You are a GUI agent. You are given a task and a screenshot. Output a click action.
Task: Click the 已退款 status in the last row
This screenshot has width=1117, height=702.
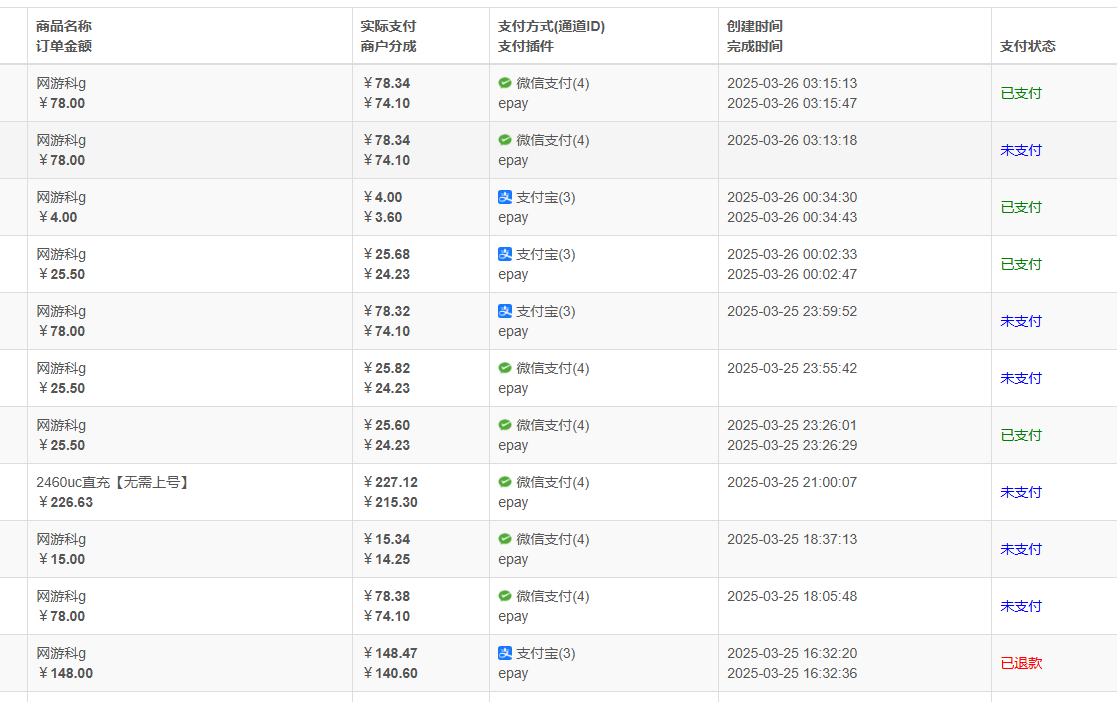pos(1021,664)
